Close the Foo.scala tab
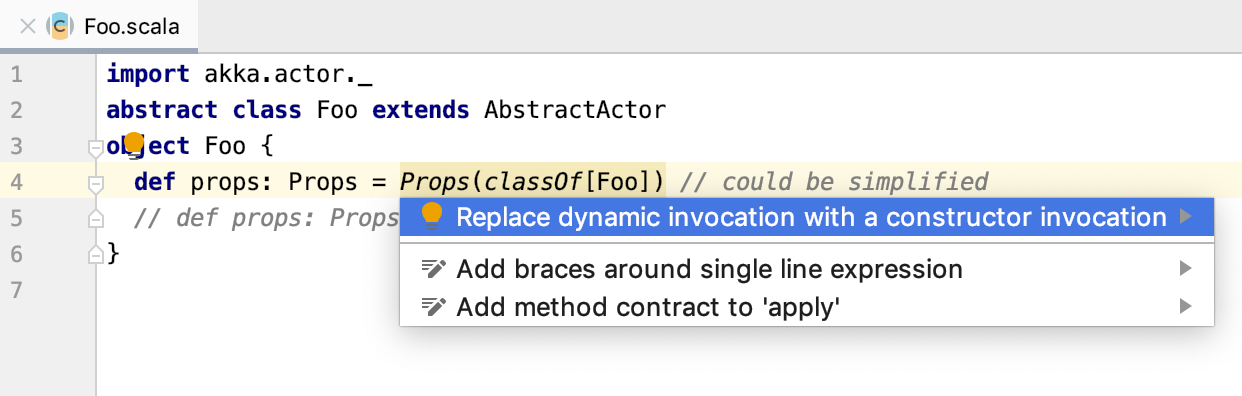 click(x=27, y=27)
